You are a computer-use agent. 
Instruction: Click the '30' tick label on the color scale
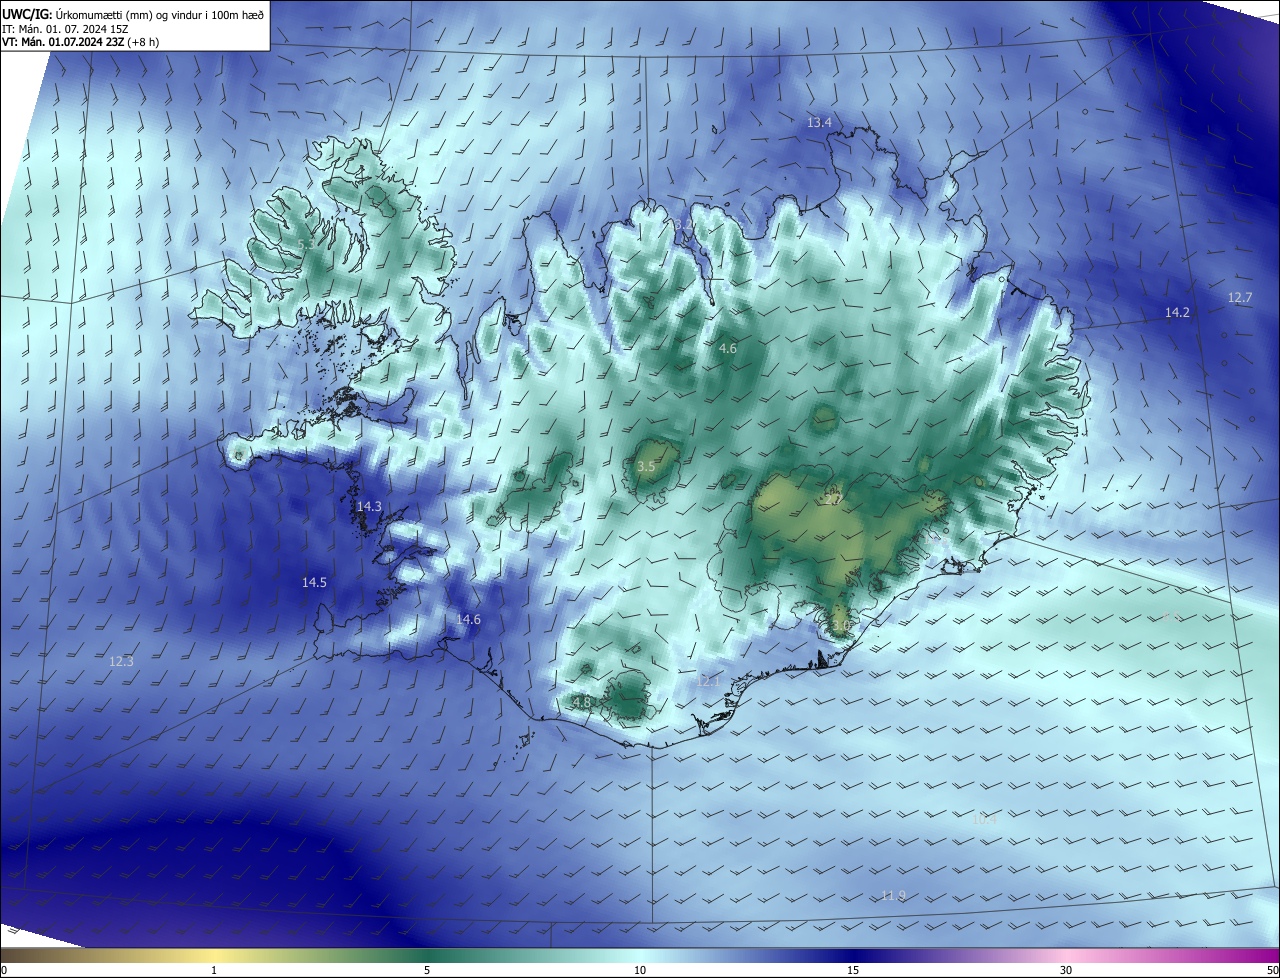coord(1066,970)
